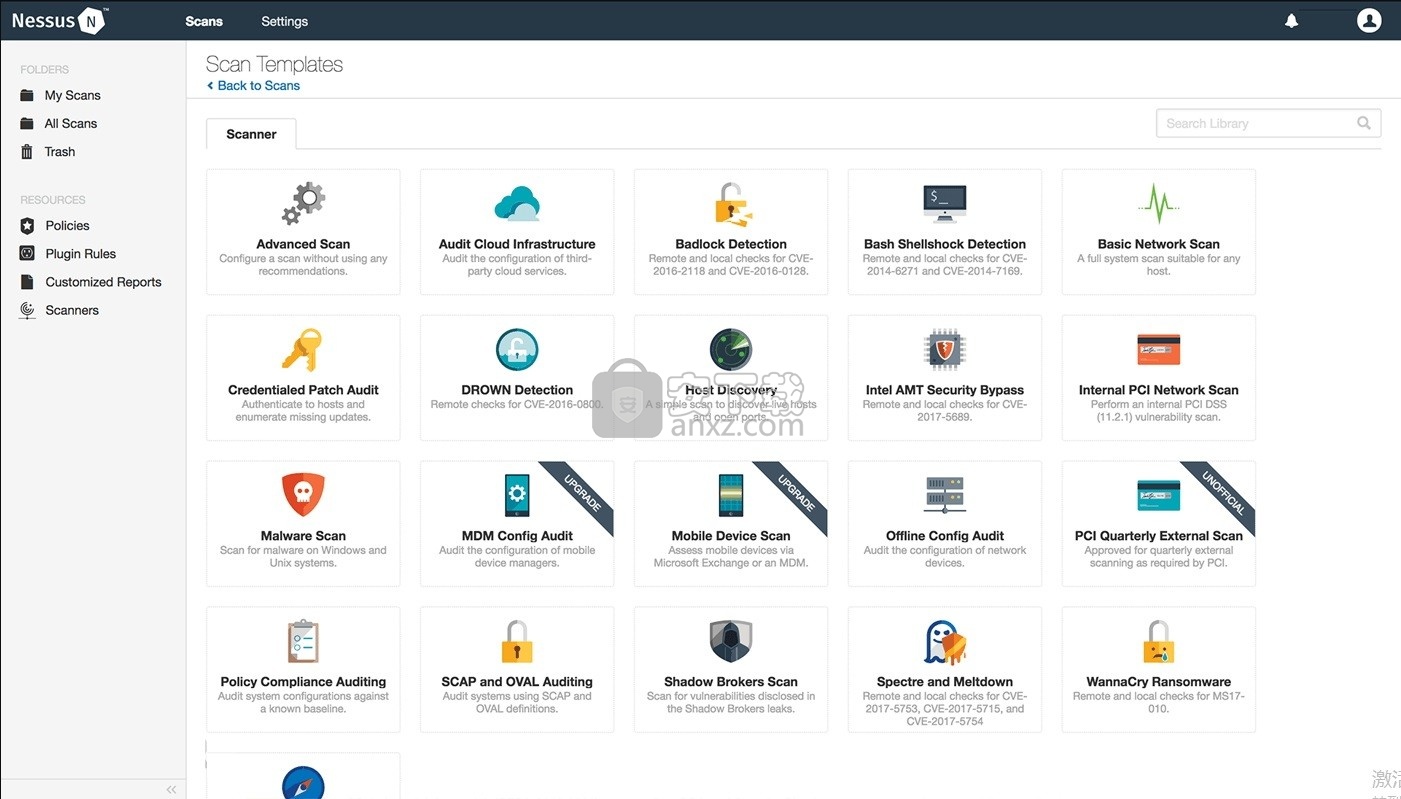The image size is (1401, 799).
Task: Pick the WannaCry Ransomware crying lock icon
Action: (1159, 641)
